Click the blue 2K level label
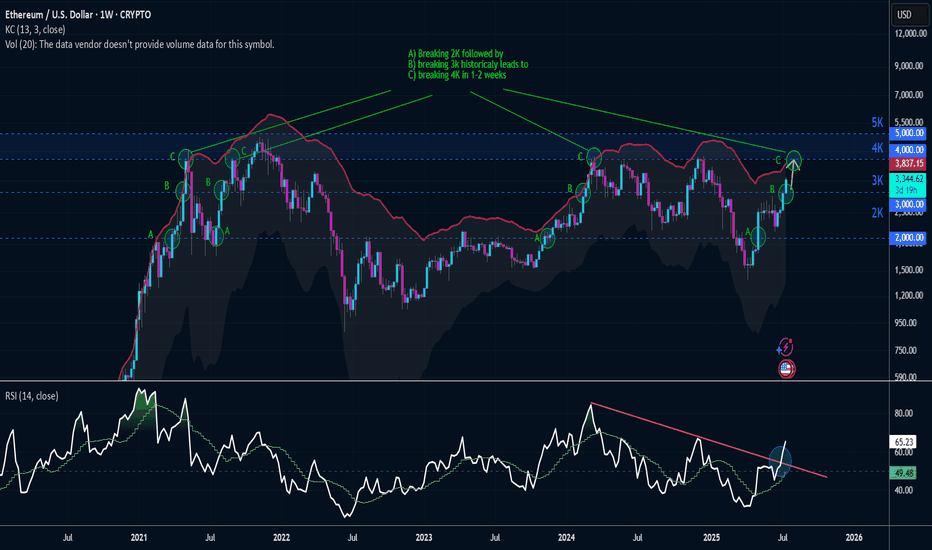932x550 pixels. click(877, 213)
